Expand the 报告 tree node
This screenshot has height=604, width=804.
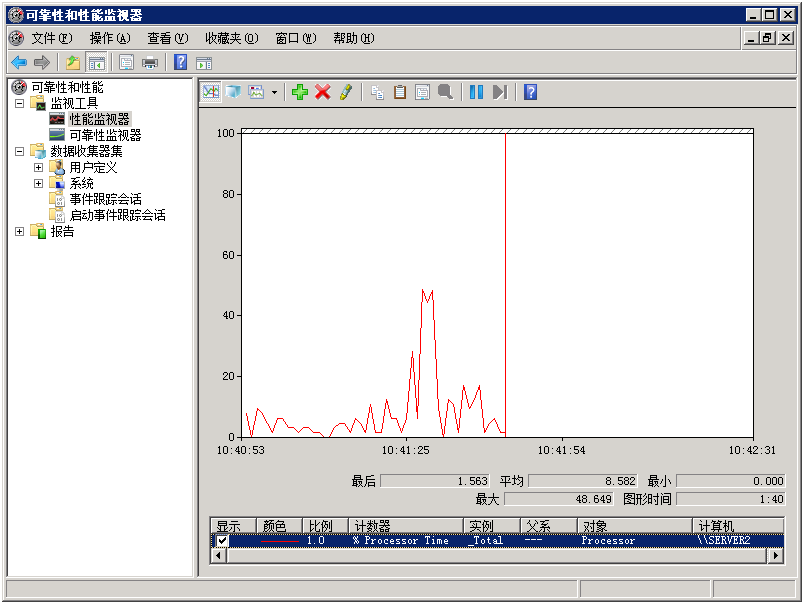tap(19, 231)
